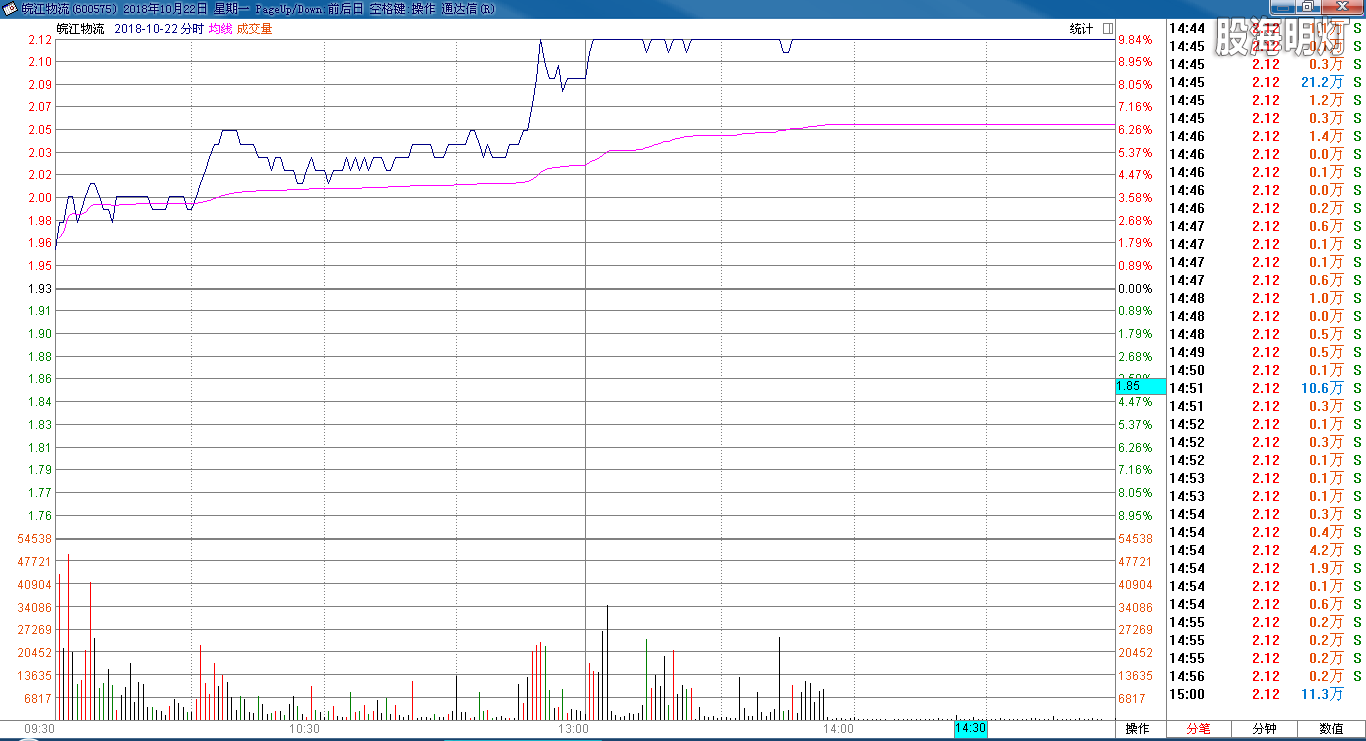The width and height of the screenshot is (1366, 741).
Task: Click the 1.85 price cursor label
Action: pyautogui.click(x=1141, y=386)
